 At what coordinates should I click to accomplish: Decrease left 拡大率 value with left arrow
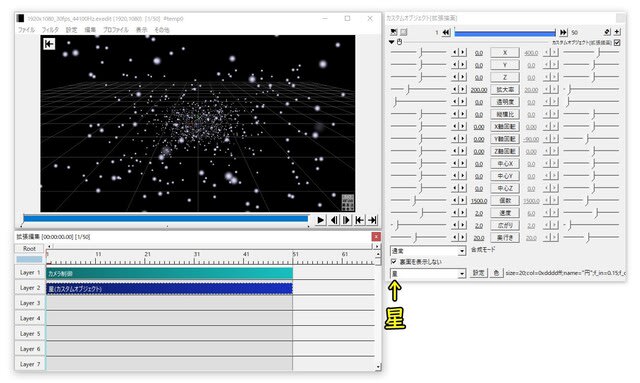click(455, 89)
